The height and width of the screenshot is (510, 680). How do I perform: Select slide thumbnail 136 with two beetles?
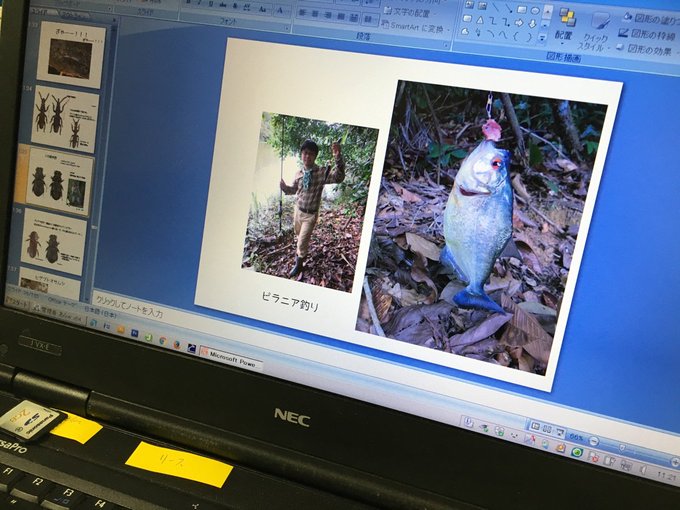click(x=53, y=242)
